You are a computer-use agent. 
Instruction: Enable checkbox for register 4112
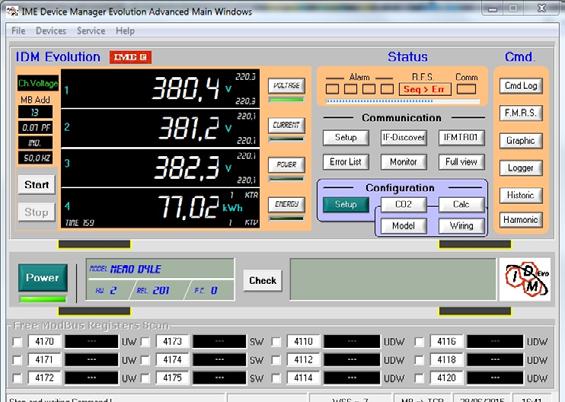point(276,360)
